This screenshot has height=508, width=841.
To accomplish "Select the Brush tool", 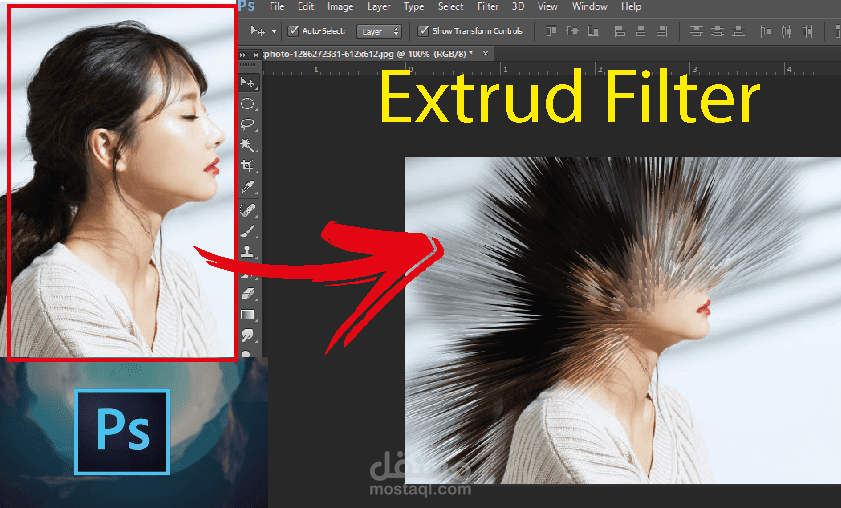I will point(248,231).
